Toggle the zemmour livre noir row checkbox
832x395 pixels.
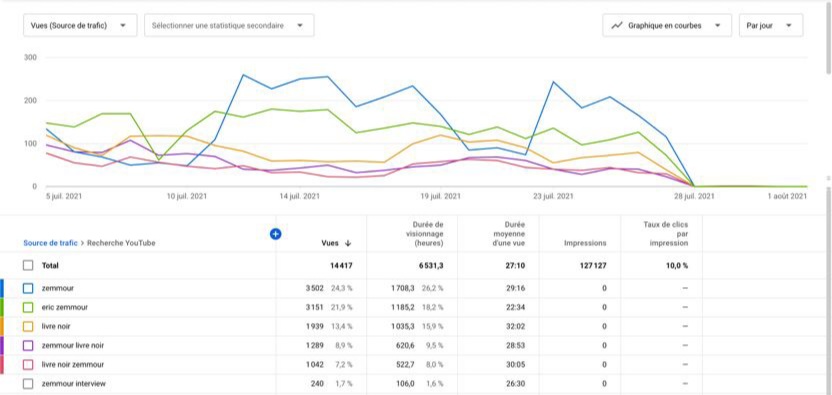point(28,345)
